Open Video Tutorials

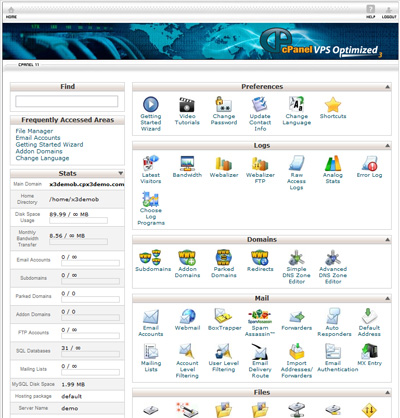[x=187, y=104]
